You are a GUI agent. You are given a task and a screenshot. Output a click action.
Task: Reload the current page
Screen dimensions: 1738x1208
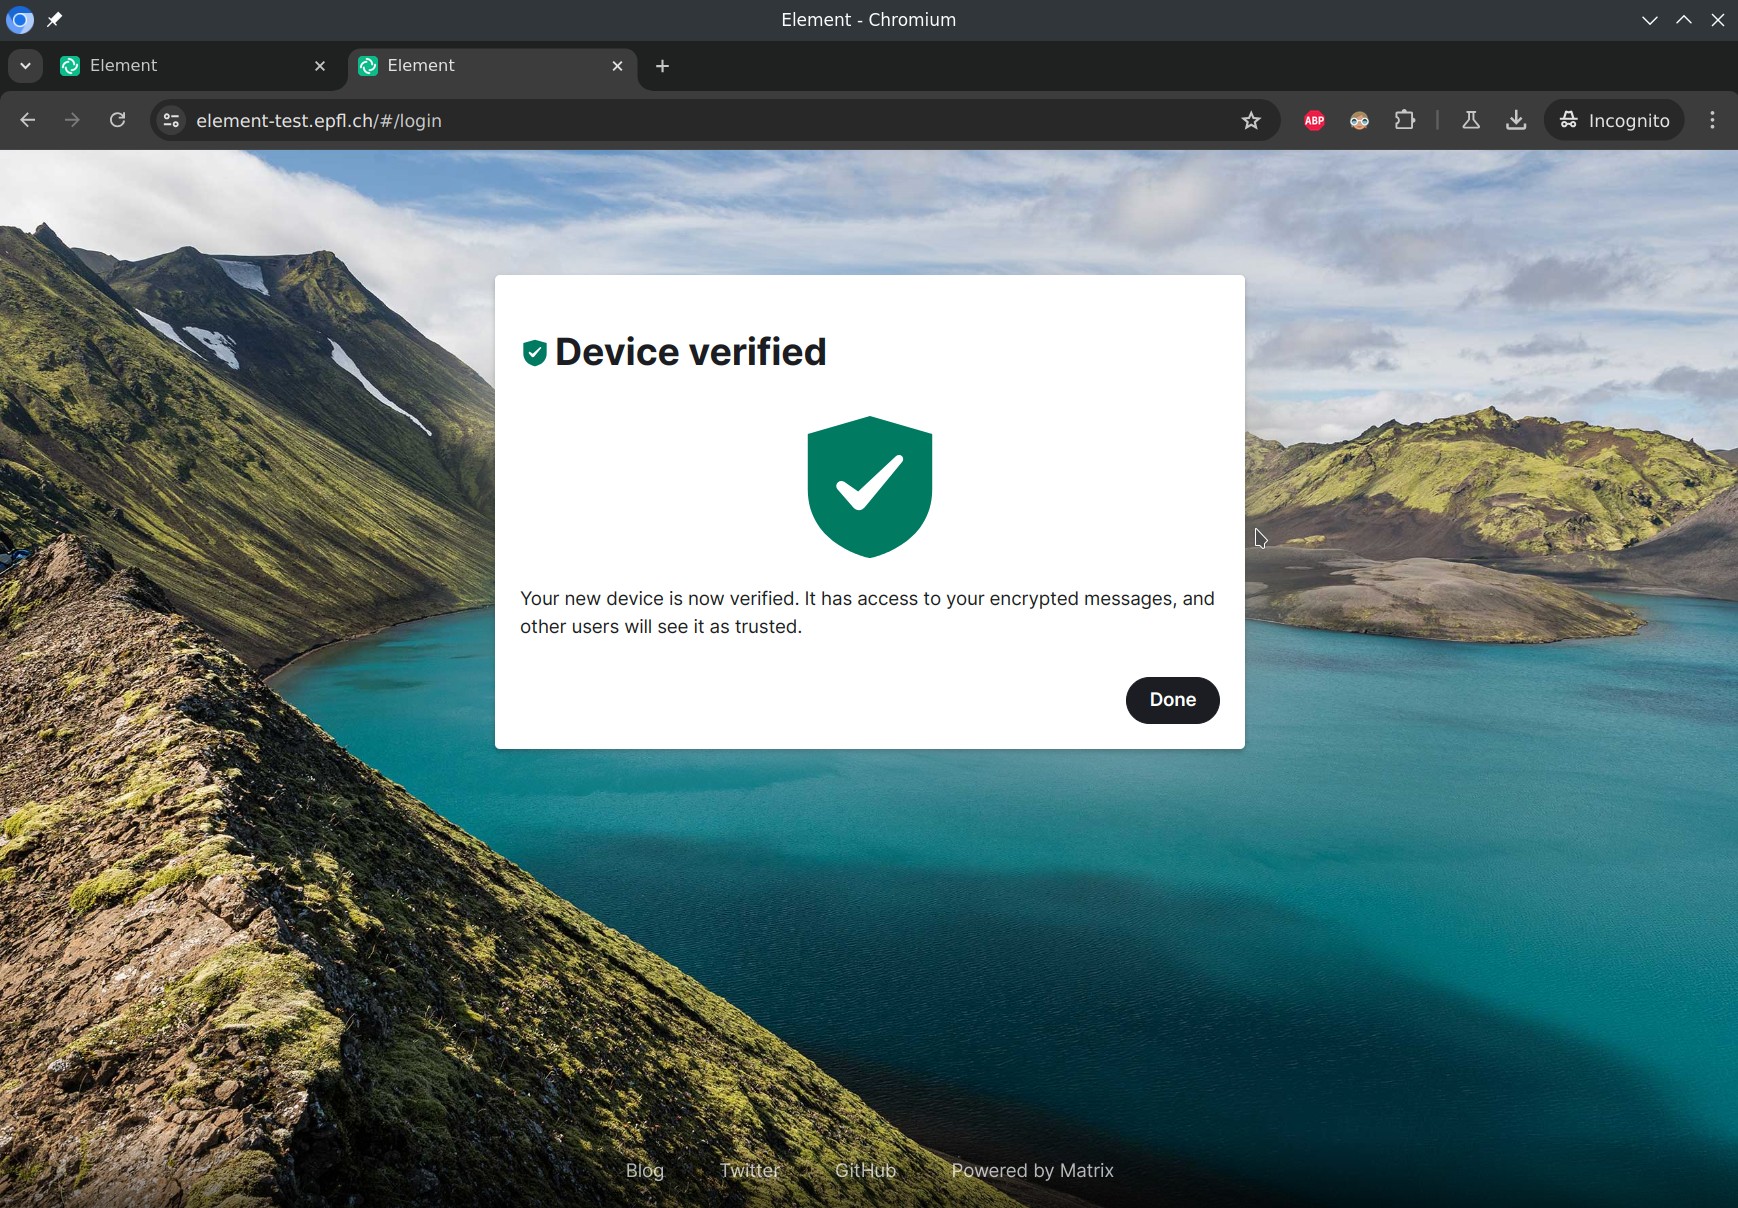117,120
